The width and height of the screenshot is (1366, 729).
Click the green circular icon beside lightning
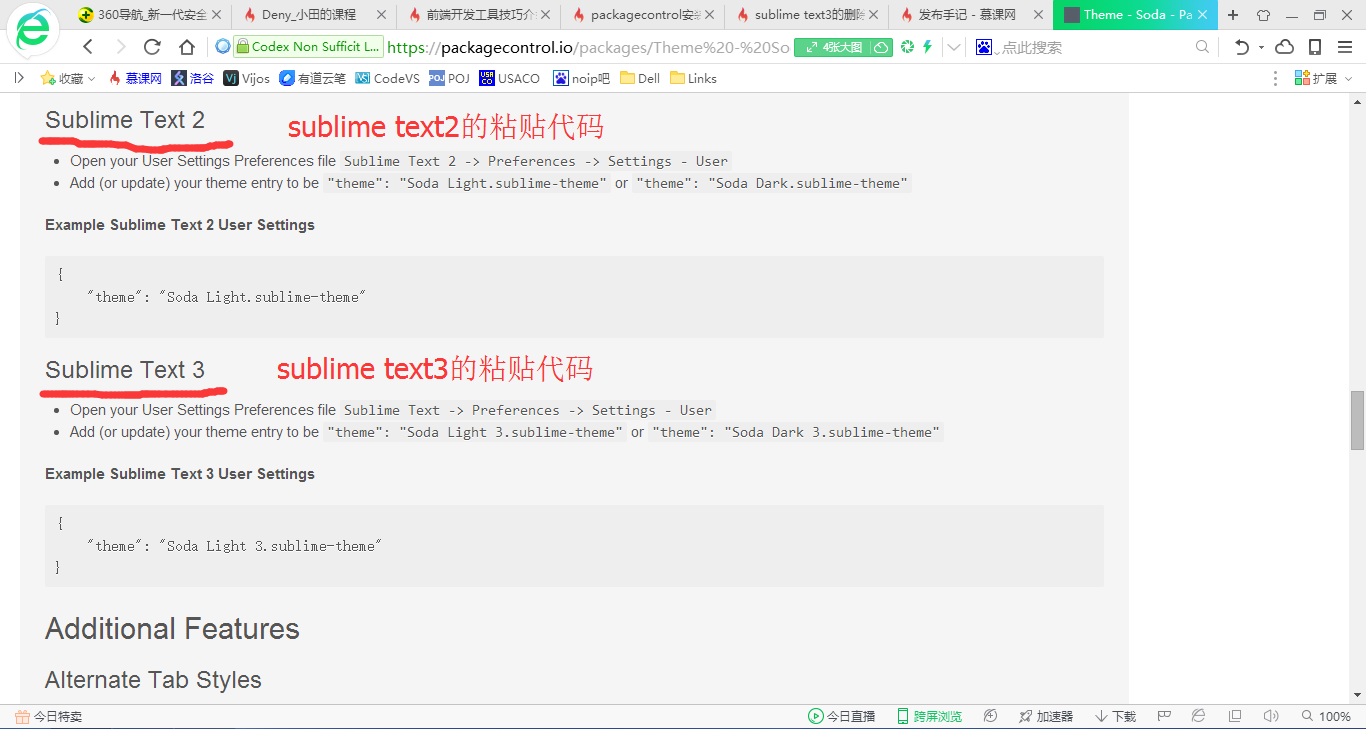point(908,47)
